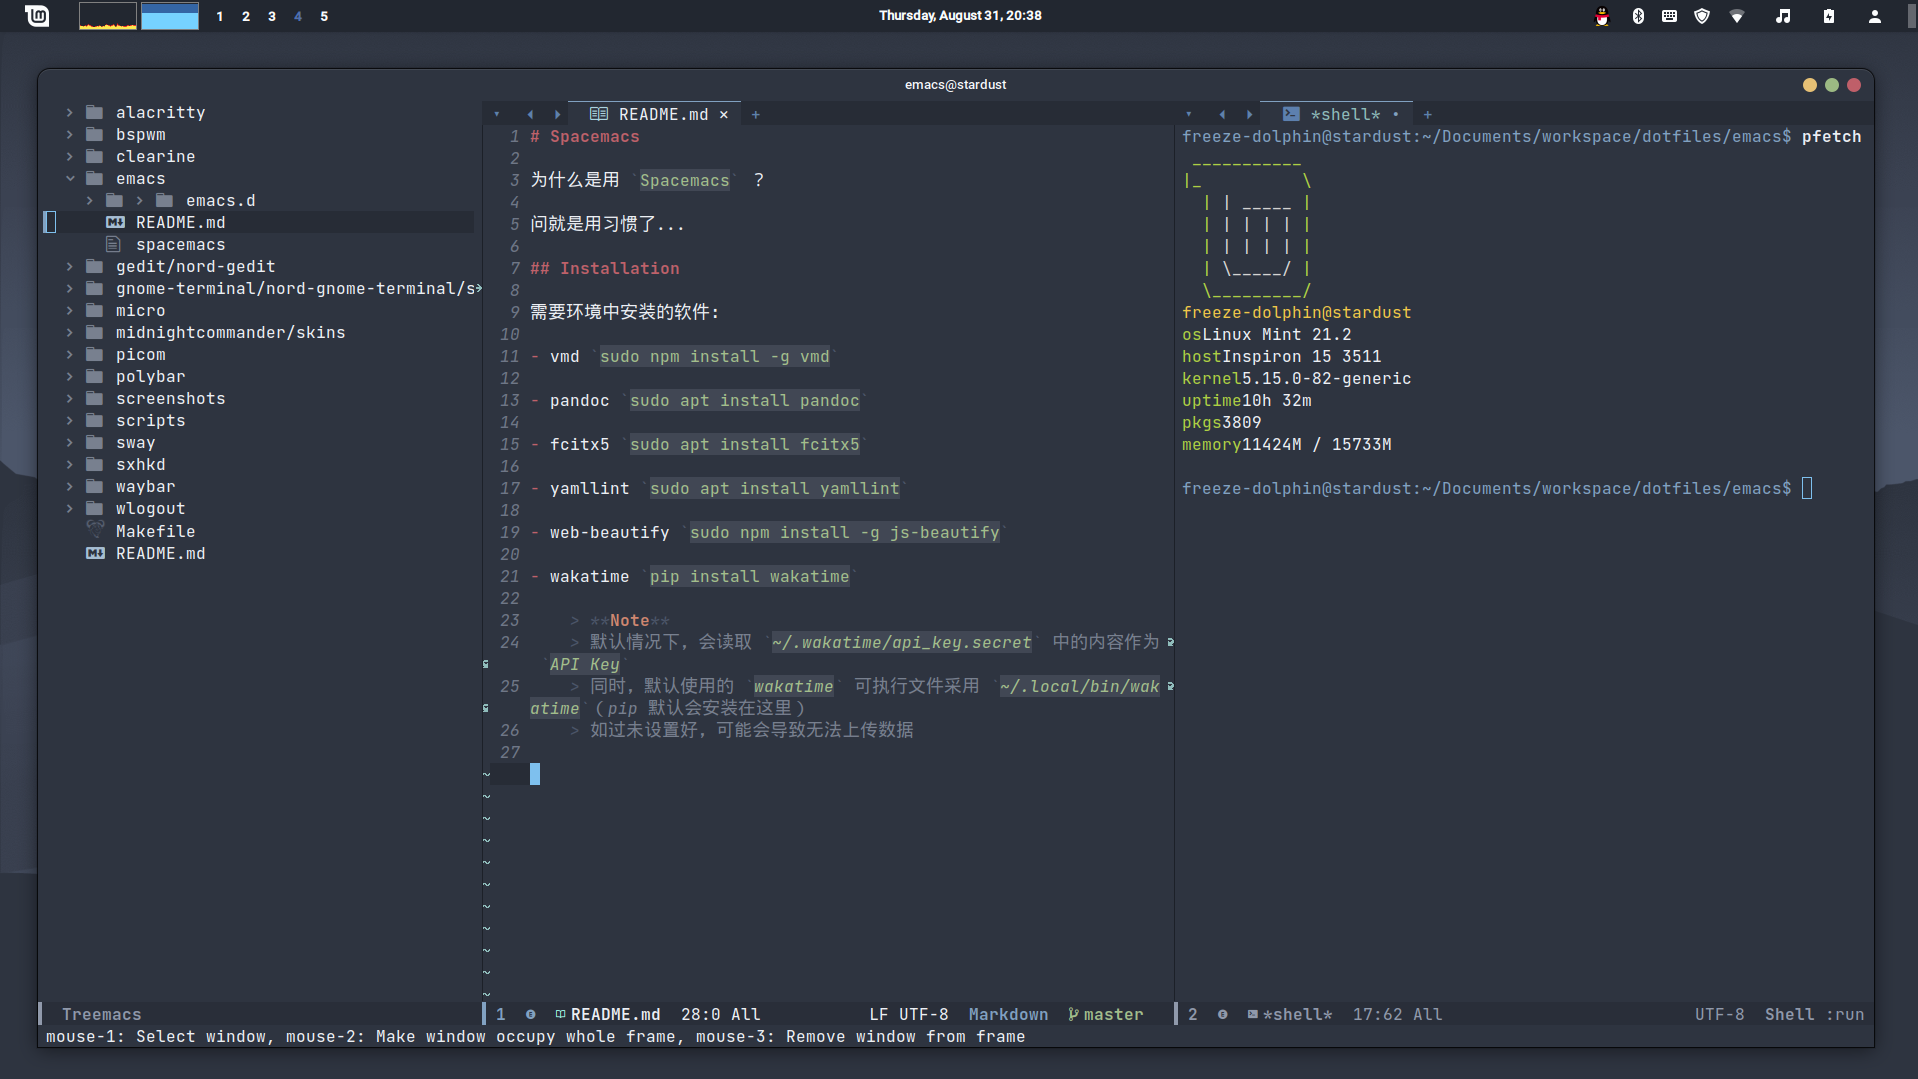Click the midnightcommander/skins folder icon
1918x1079 pixels.
point(95,332)
